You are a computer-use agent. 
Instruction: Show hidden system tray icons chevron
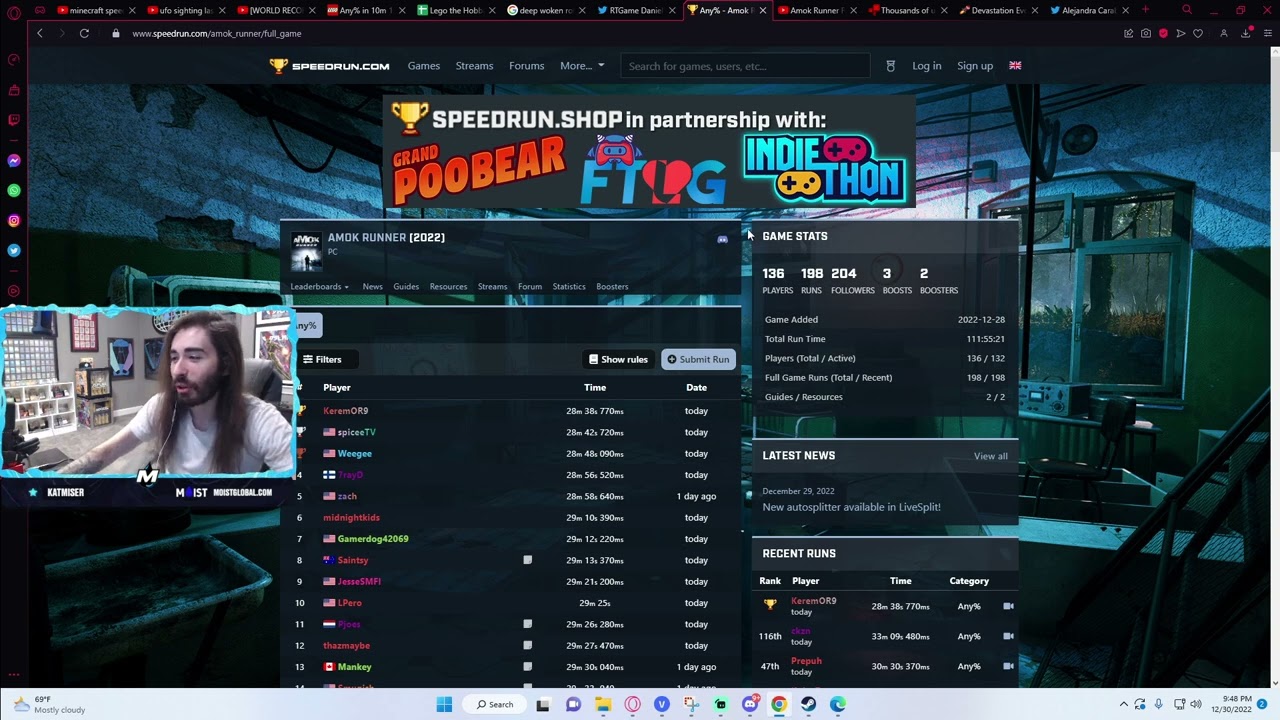click(1123, 704)
